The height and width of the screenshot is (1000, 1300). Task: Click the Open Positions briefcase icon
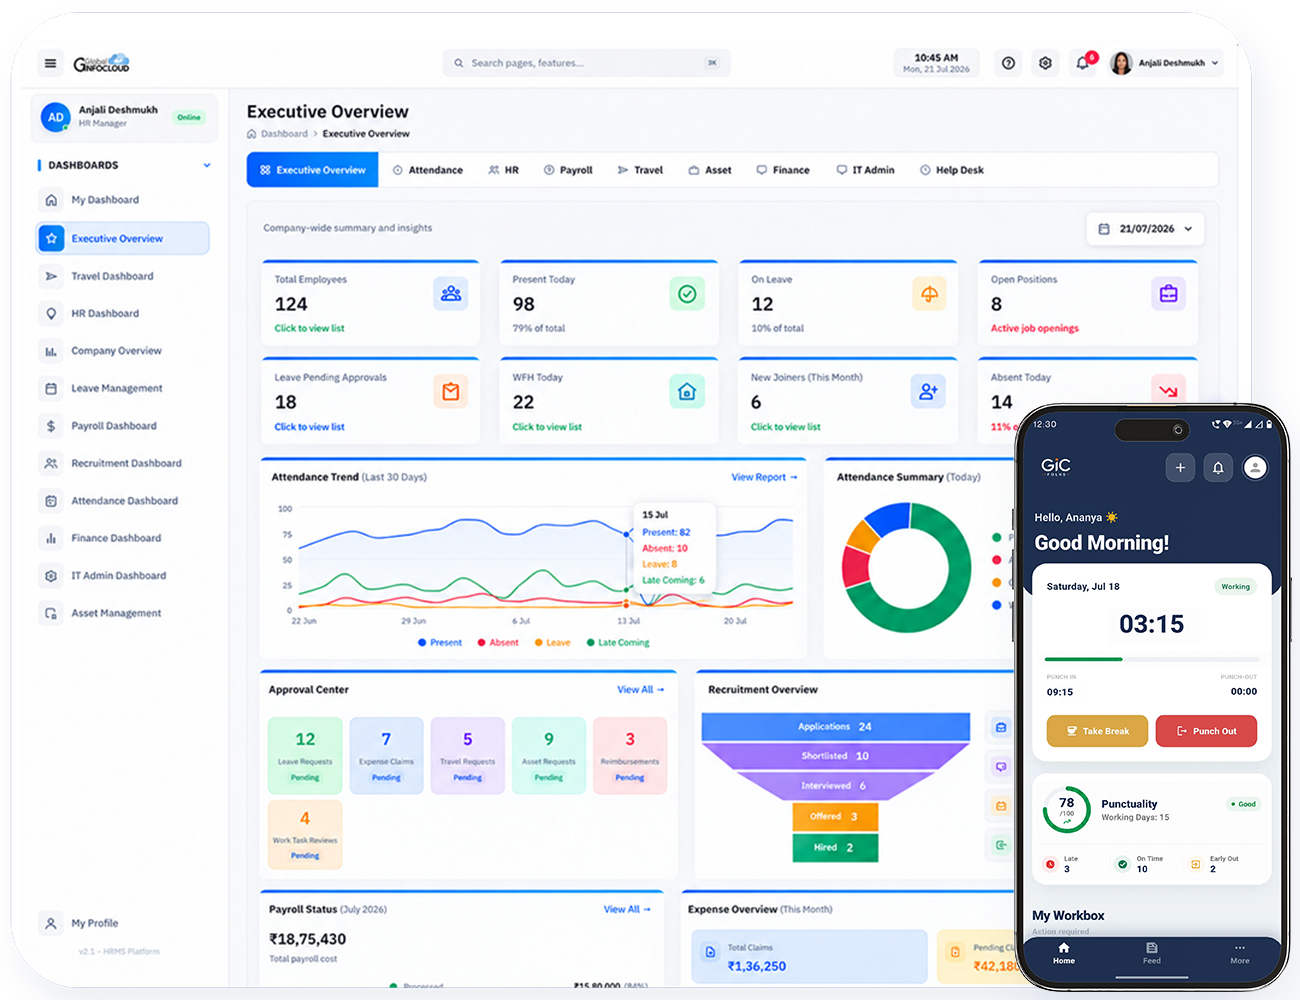click(1168, 294)
